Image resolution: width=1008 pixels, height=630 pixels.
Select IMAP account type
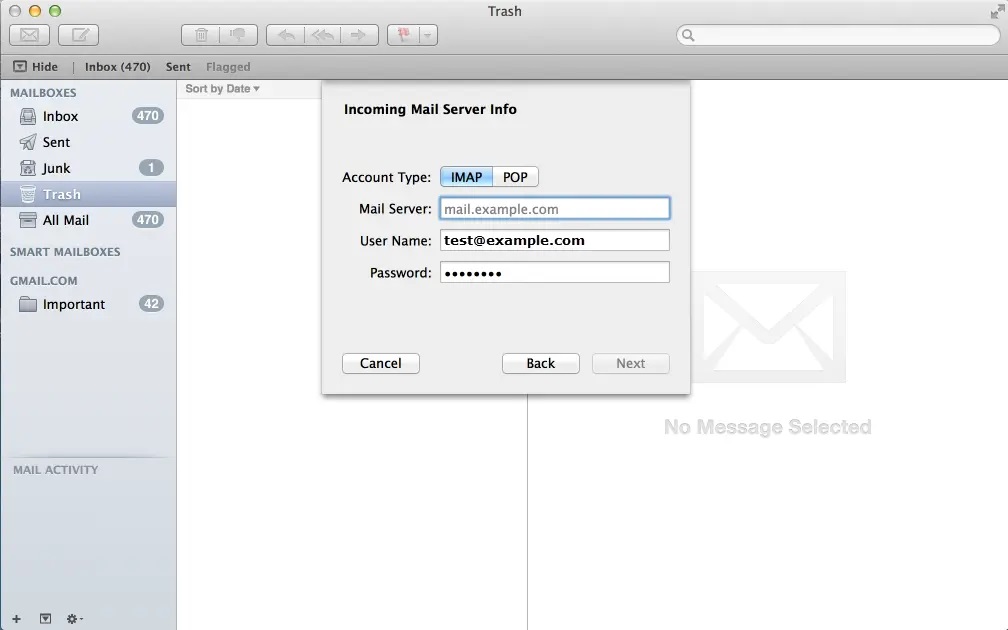466,177
